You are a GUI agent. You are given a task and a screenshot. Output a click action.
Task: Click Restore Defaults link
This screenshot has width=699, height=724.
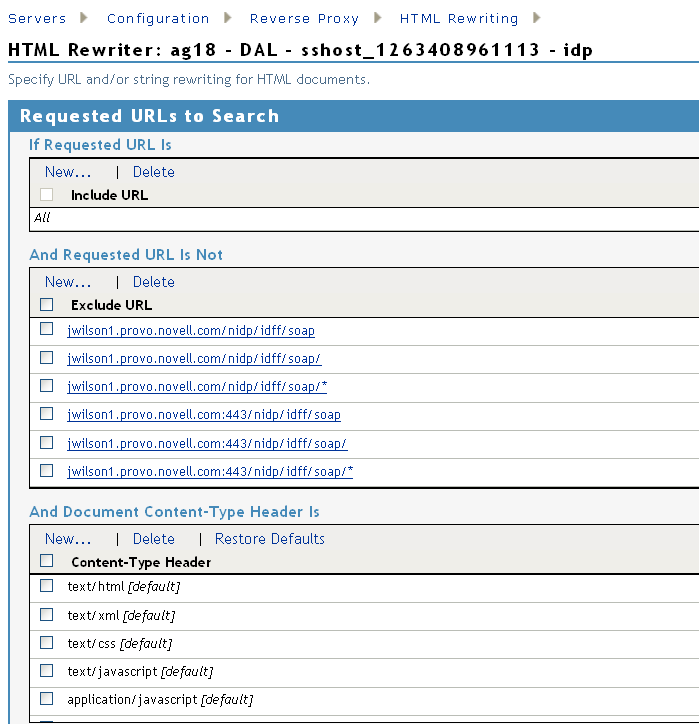(x=270, y=539)
